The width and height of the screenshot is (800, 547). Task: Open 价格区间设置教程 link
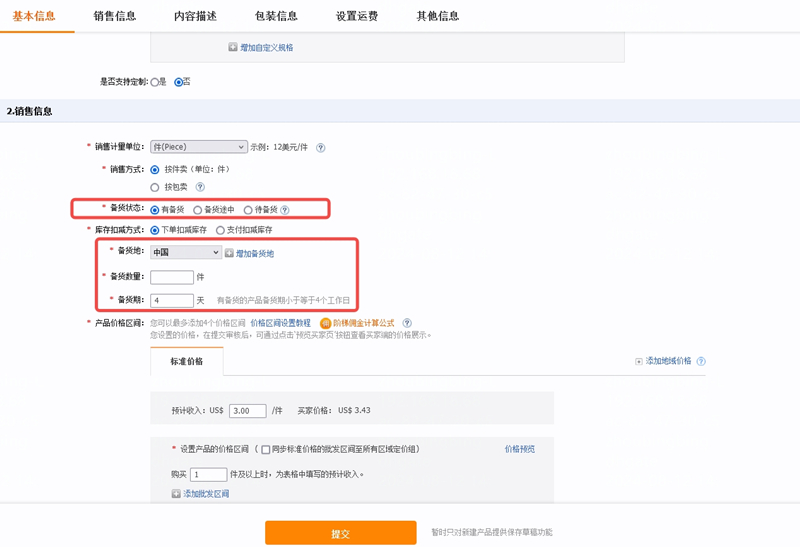281,323
